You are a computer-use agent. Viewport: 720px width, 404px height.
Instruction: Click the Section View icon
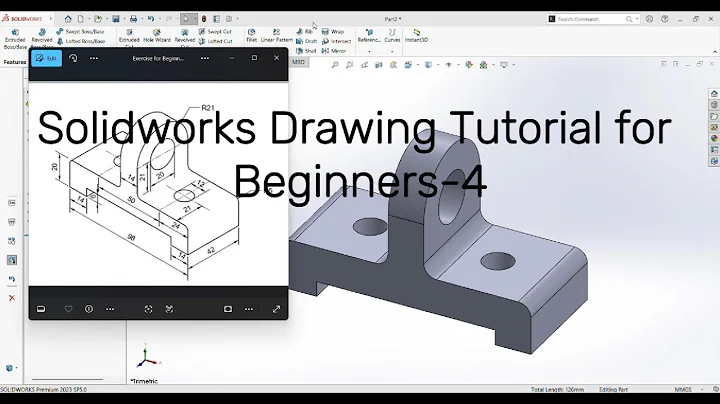coord(379,65)
